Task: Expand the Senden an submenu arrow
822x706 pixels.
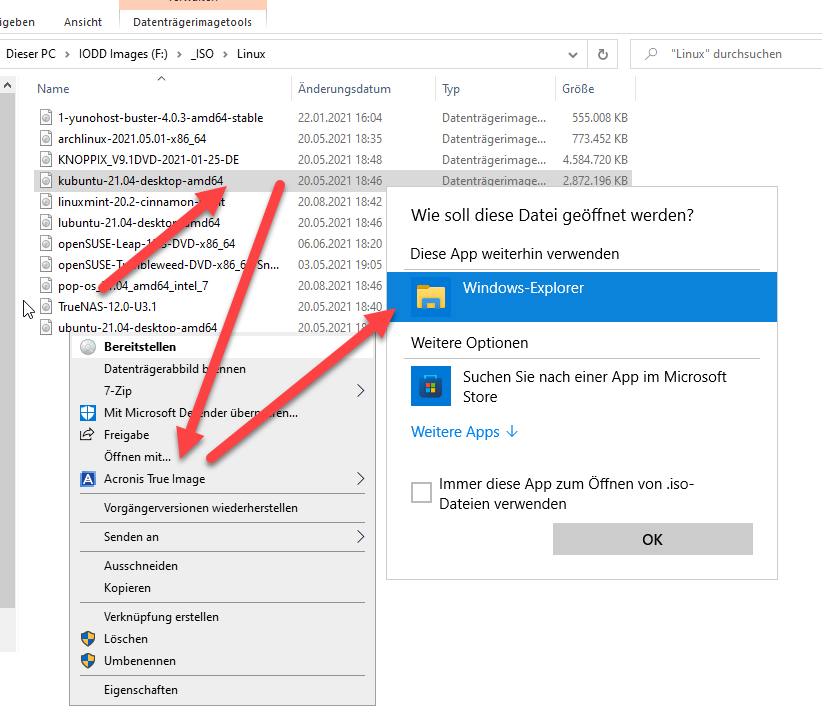Action: tap(360, 536)
